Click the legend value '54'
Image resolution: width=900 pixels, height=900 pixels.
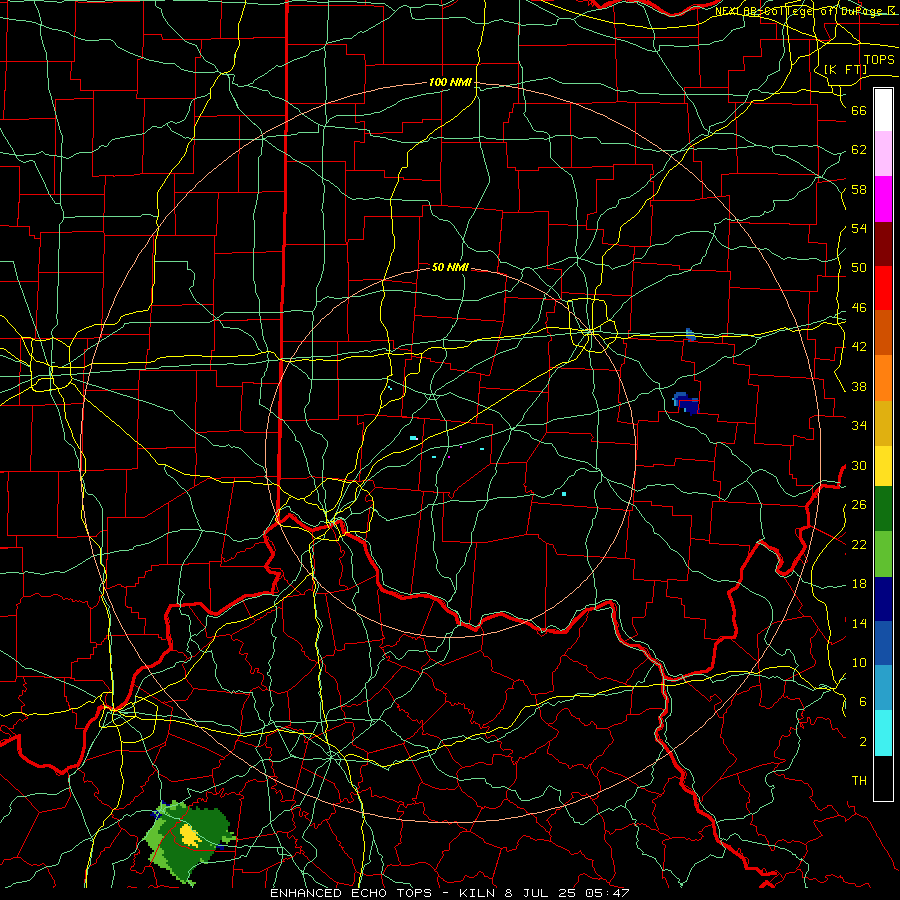coord(859,228)
